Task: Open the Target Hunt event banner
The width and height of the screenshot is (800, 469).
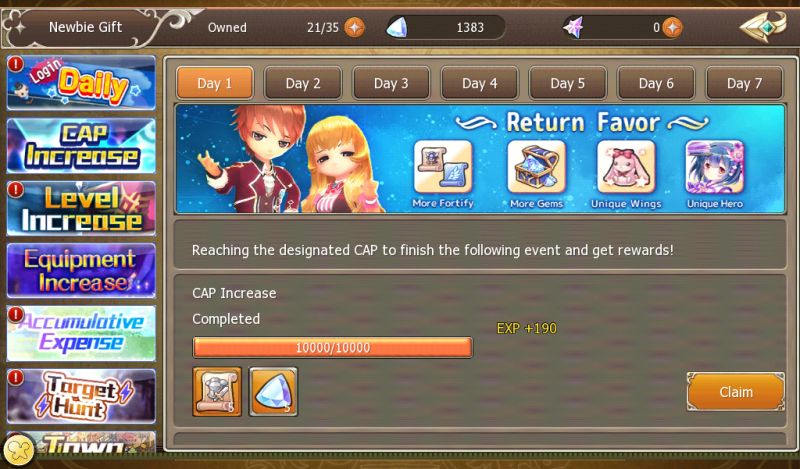Action: 81,397
